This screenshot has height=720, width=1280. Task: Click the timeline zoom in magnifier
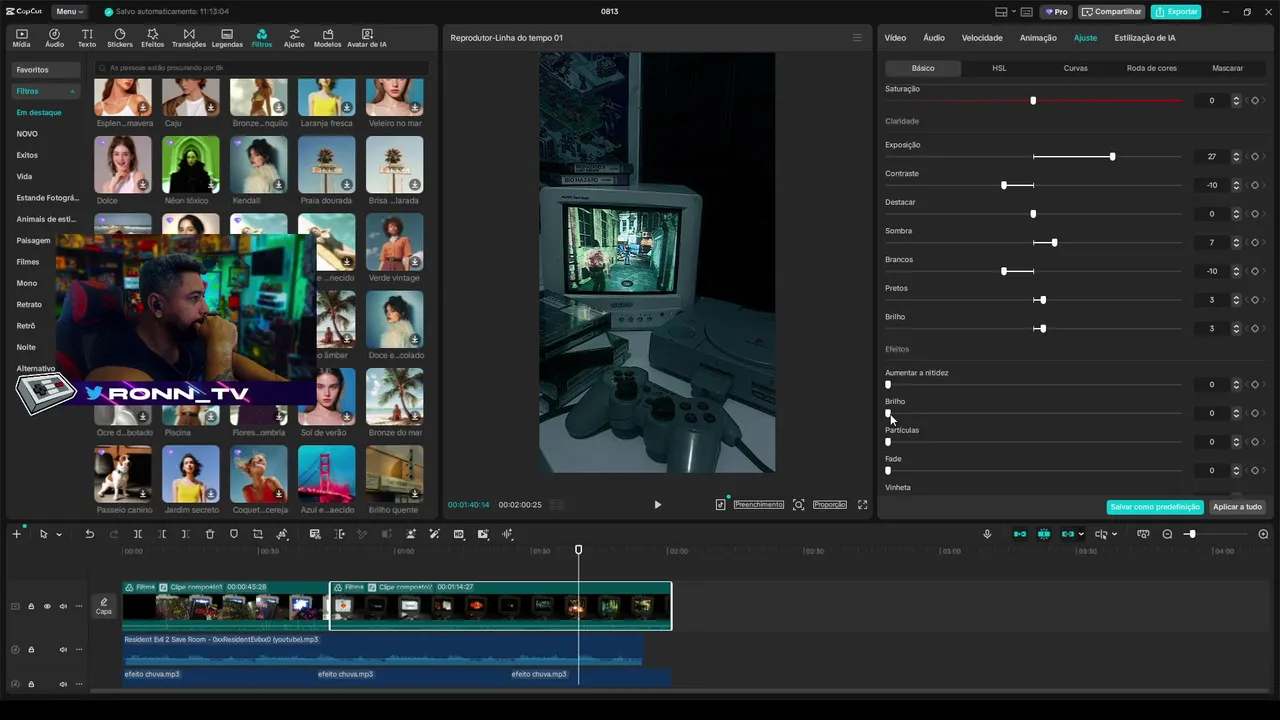1263,534
